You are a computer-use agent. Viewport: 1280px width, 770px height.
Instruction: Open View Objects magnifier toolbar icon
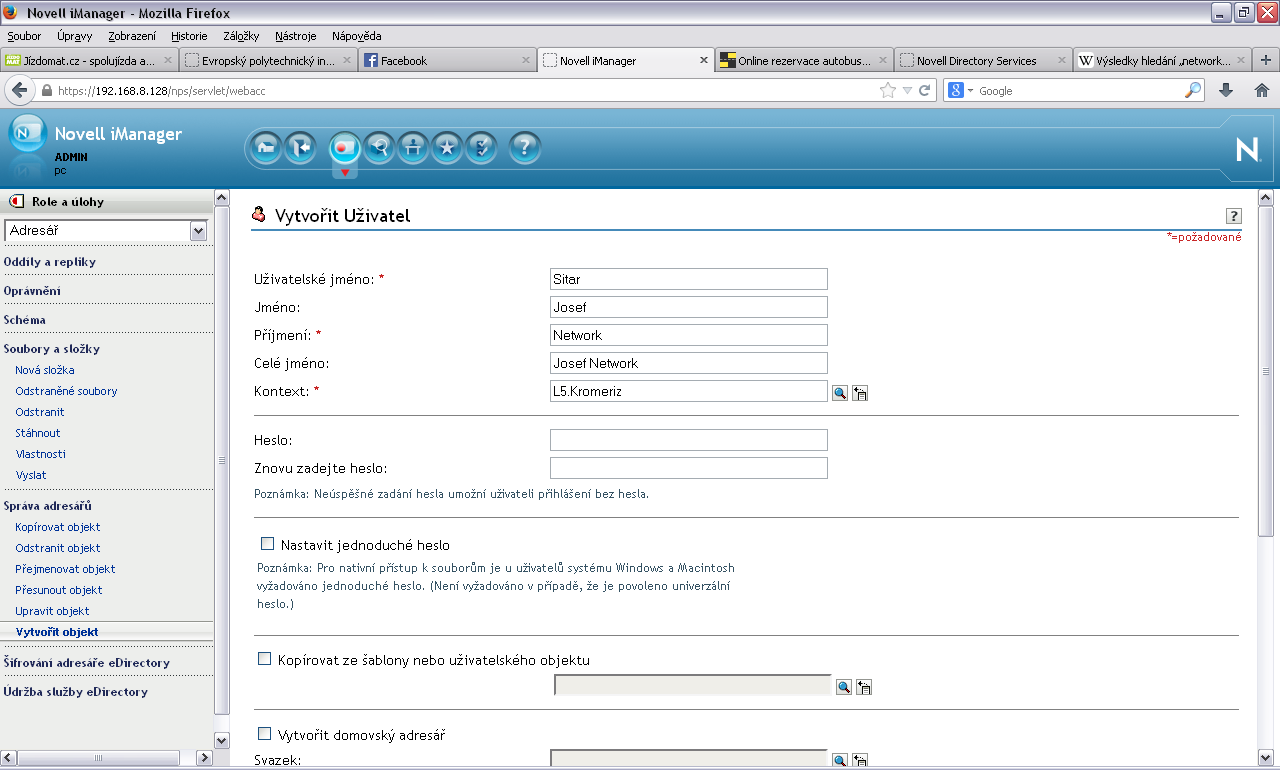tap(379, 148)
